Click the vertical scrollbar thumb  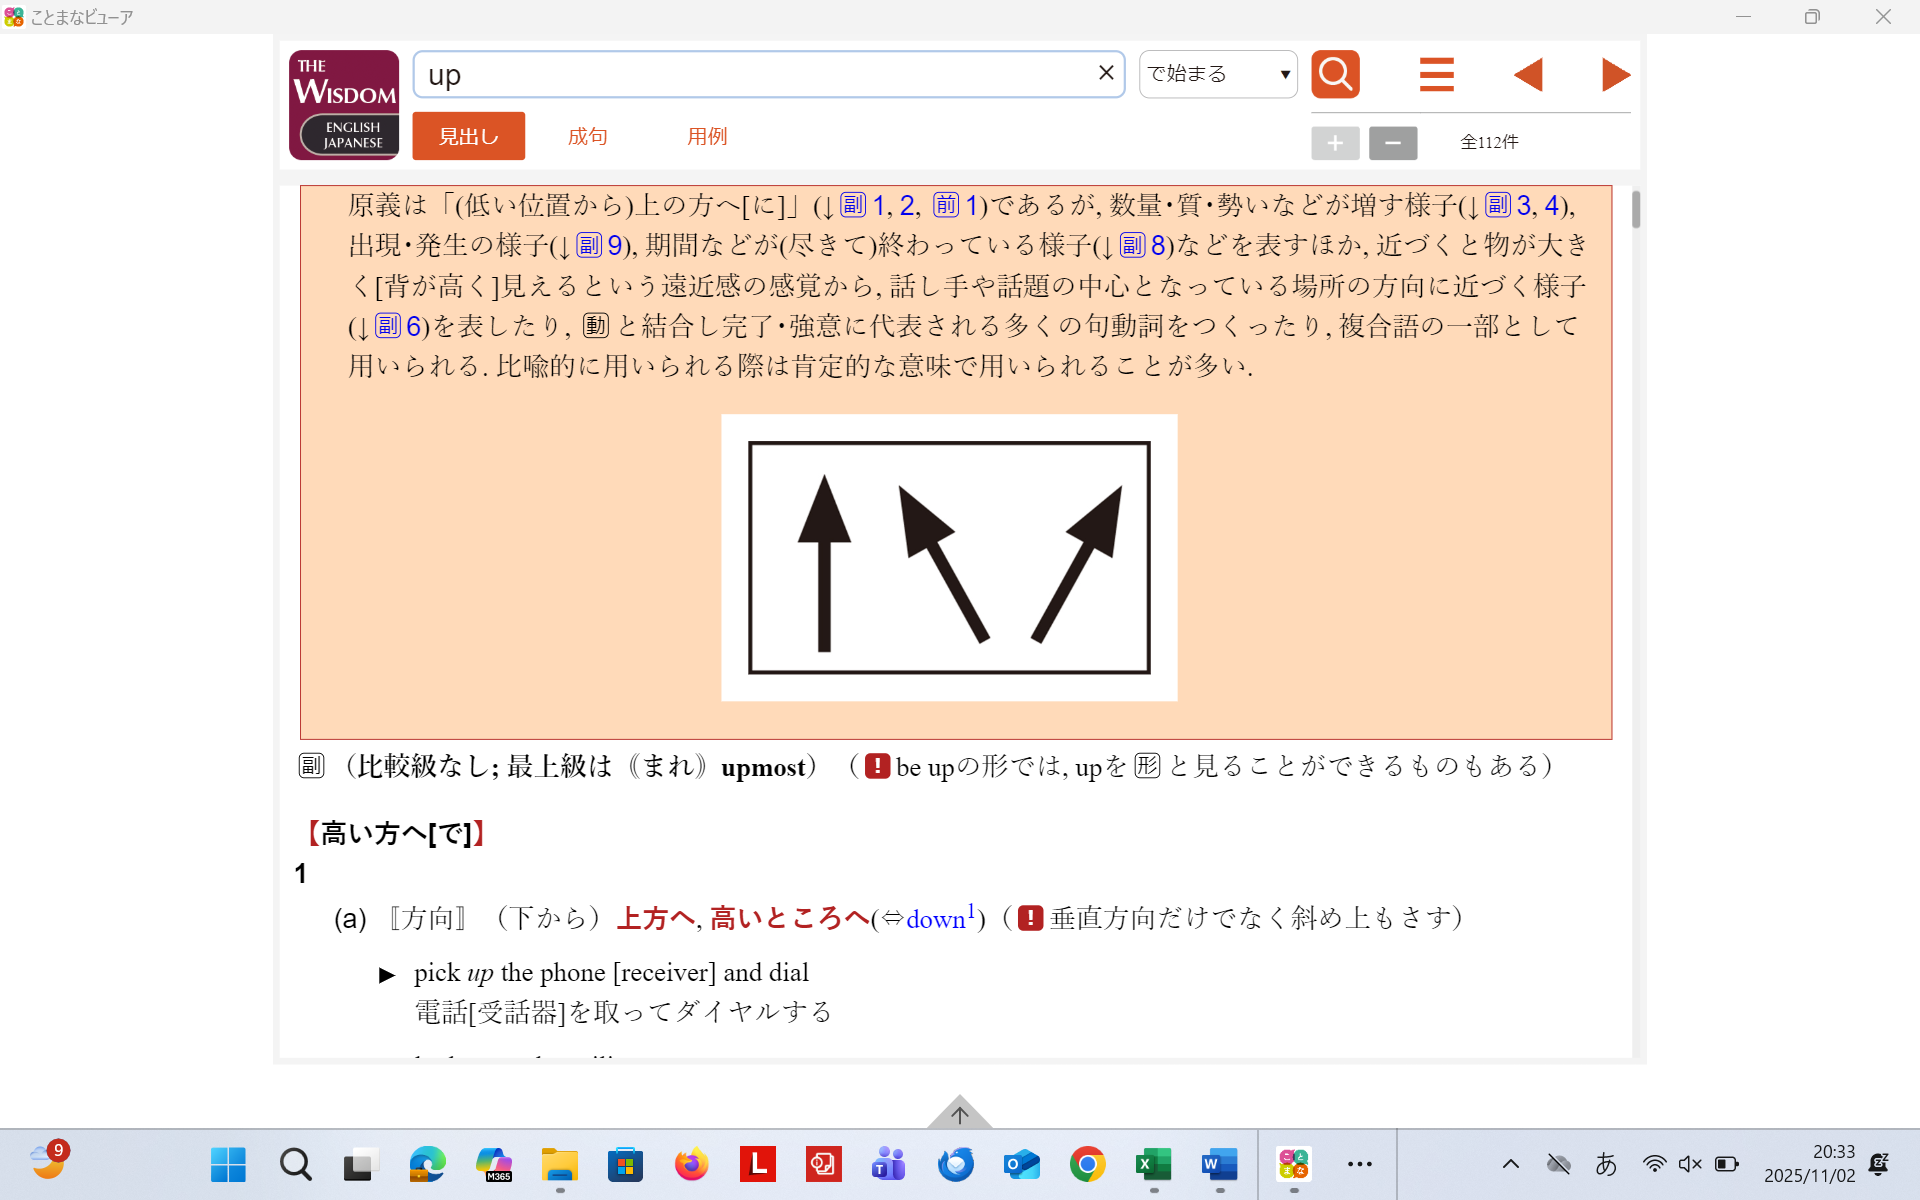(1636, 209)
